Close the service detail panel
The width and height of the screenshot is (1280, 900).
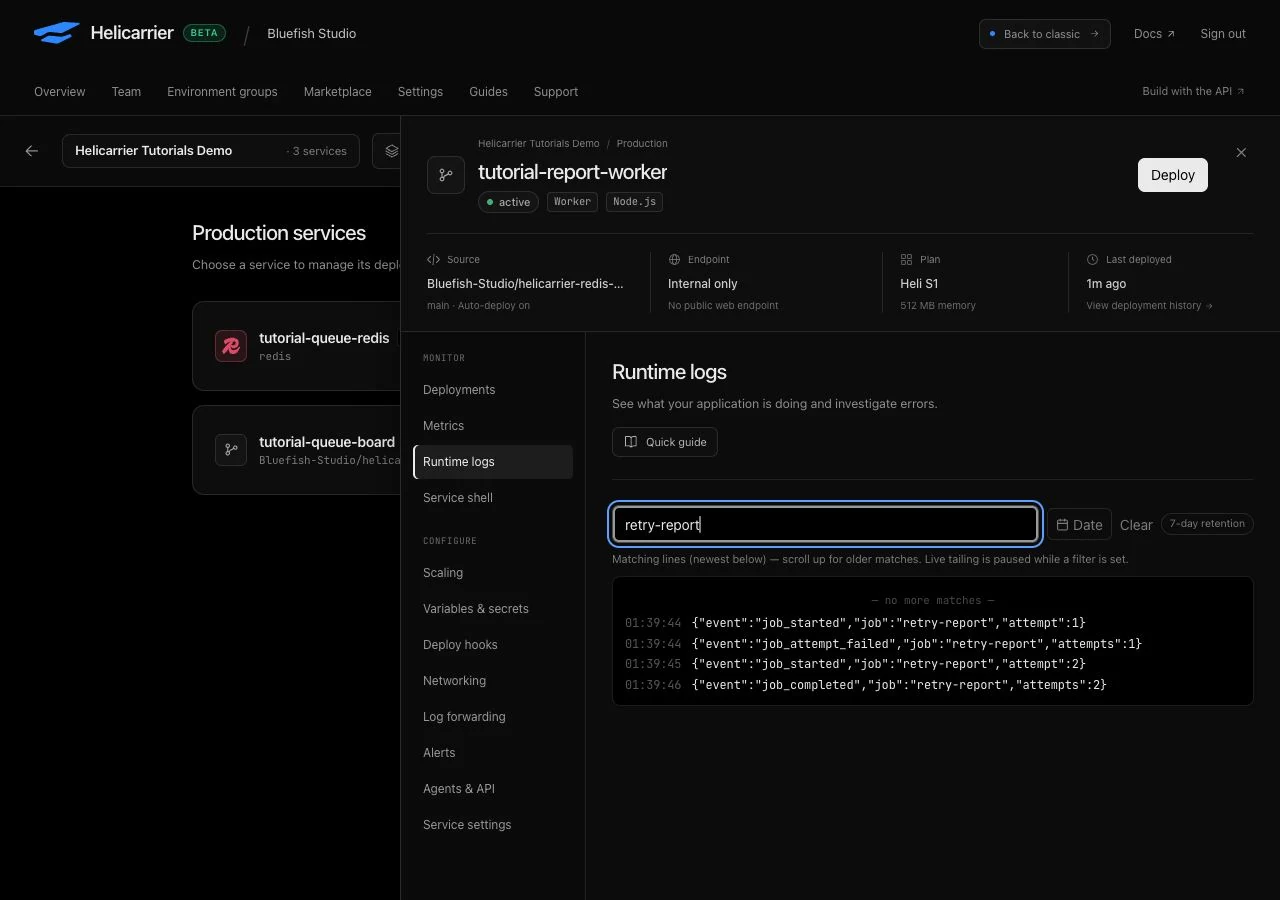[1241, 153]
